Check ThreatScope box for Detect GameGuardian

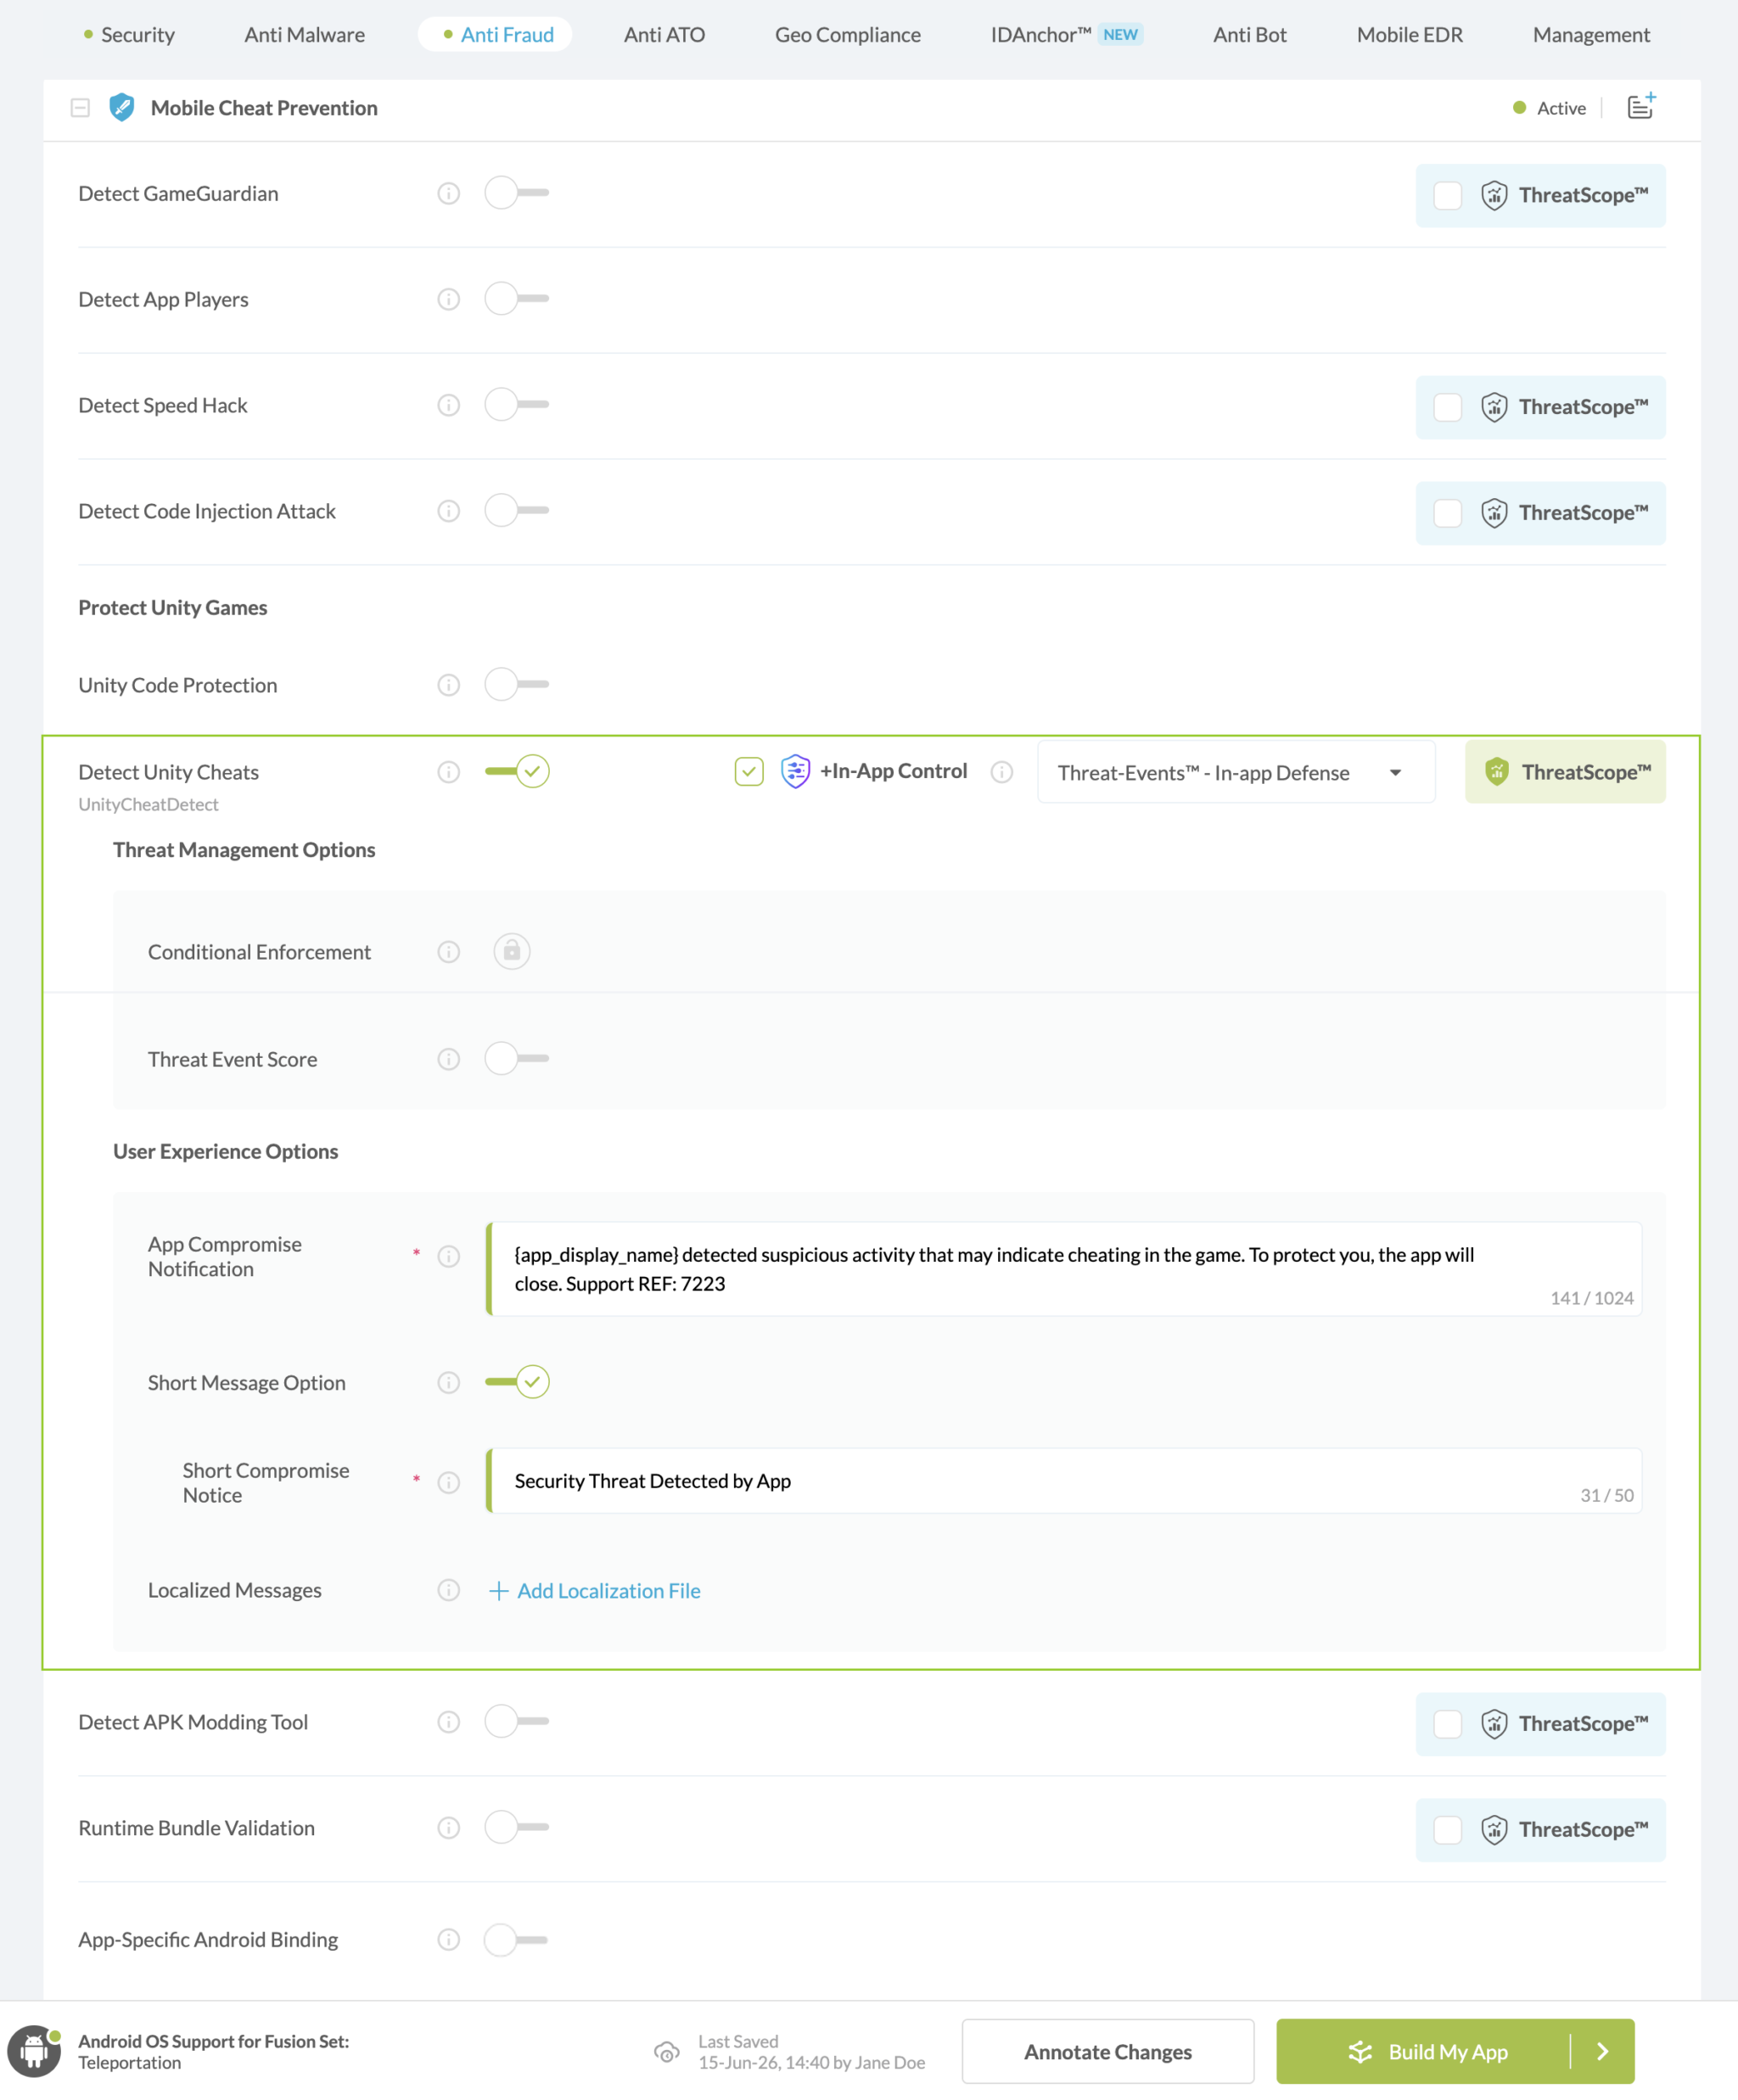coord(1447,195)
